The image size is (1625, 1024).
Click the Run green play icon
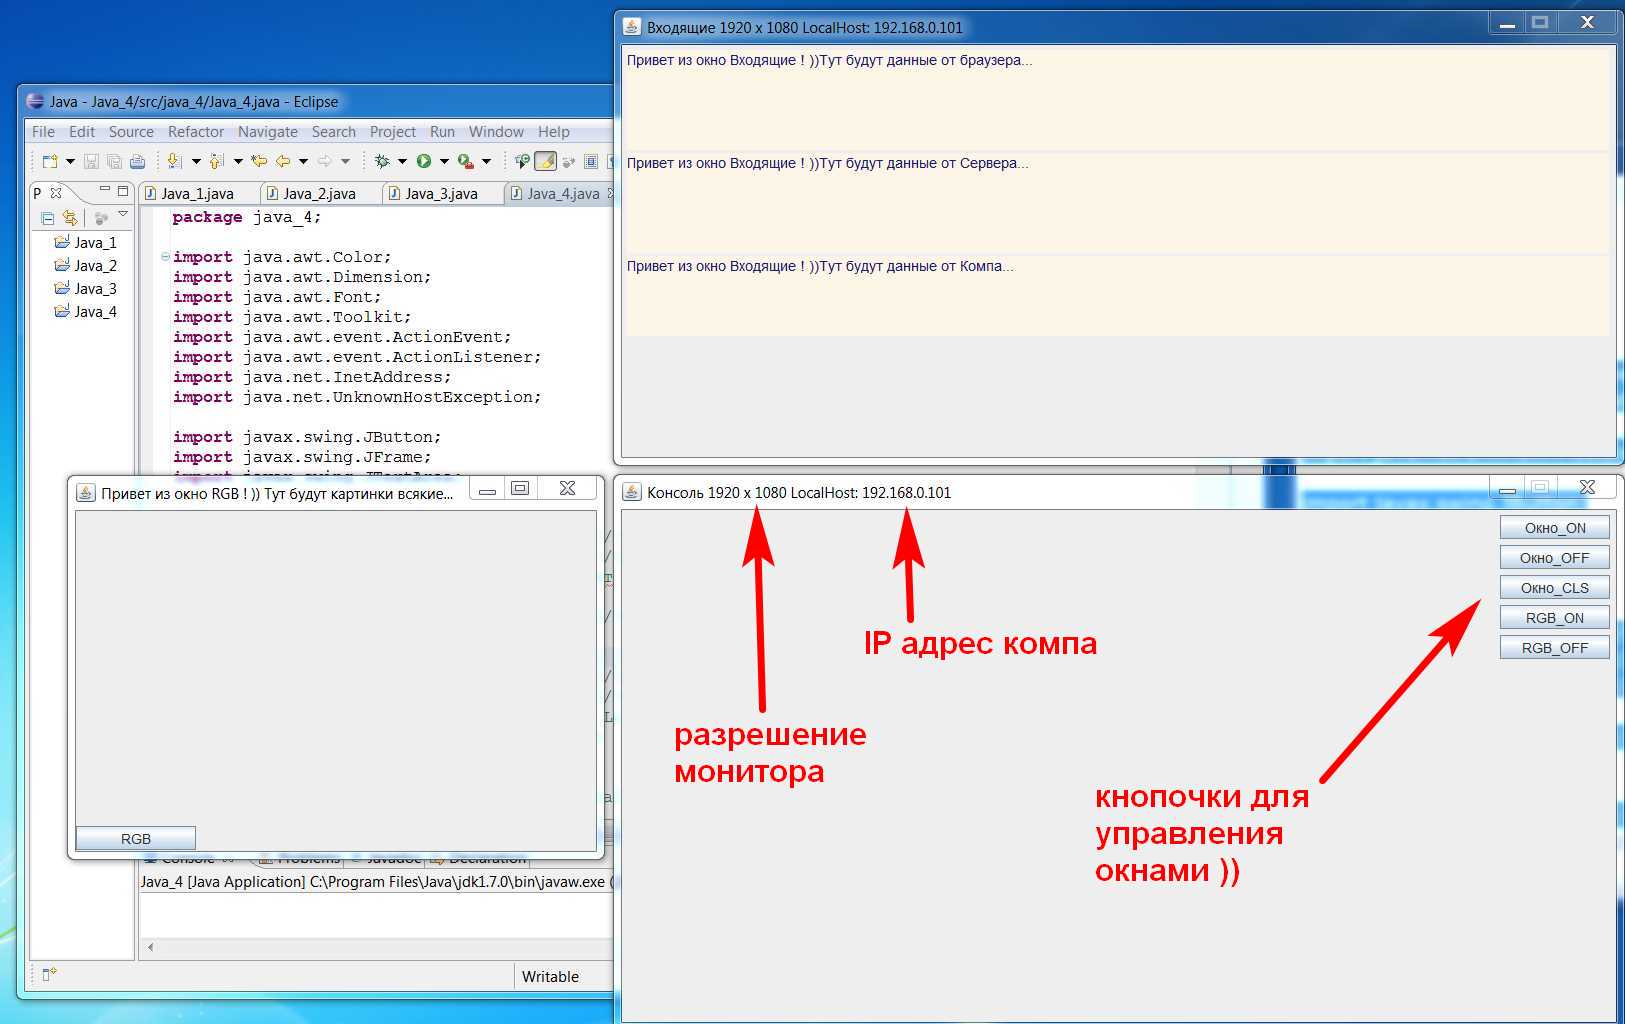(424, 161)
